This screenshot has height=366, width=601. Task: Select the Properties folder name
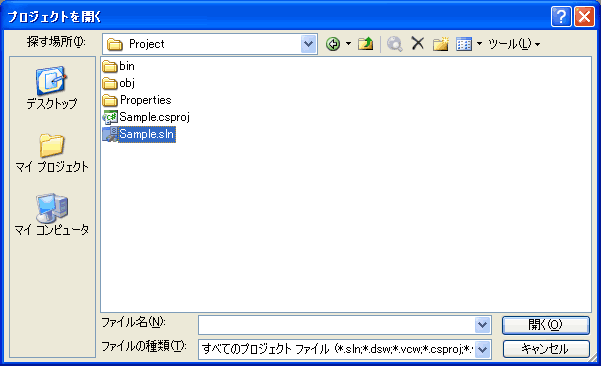[146, 100]
